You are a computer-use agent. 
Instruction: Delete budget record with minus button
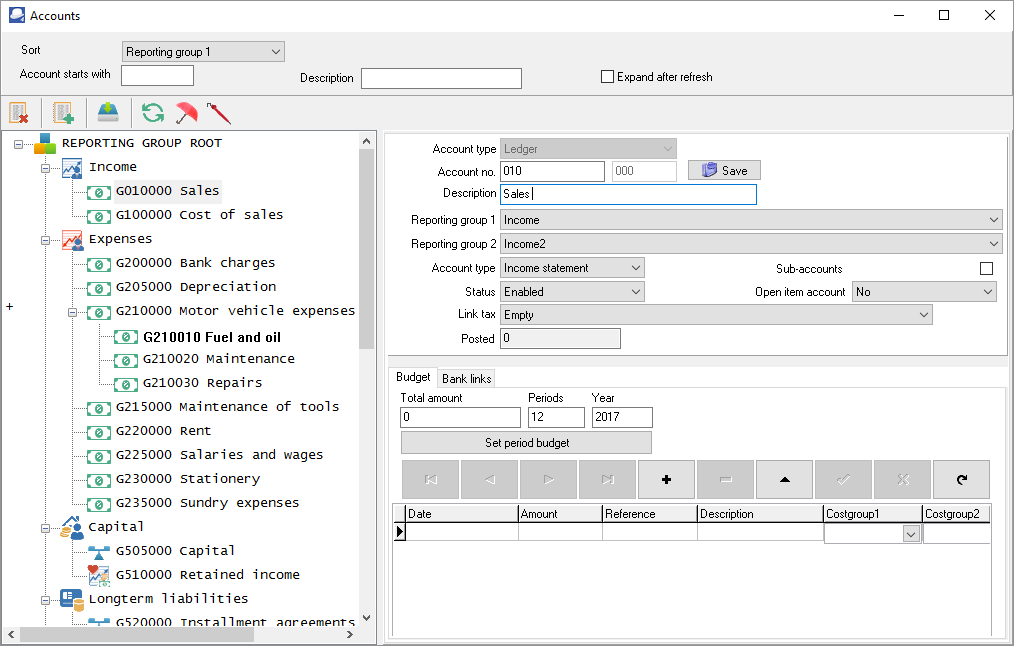[726, 479]
